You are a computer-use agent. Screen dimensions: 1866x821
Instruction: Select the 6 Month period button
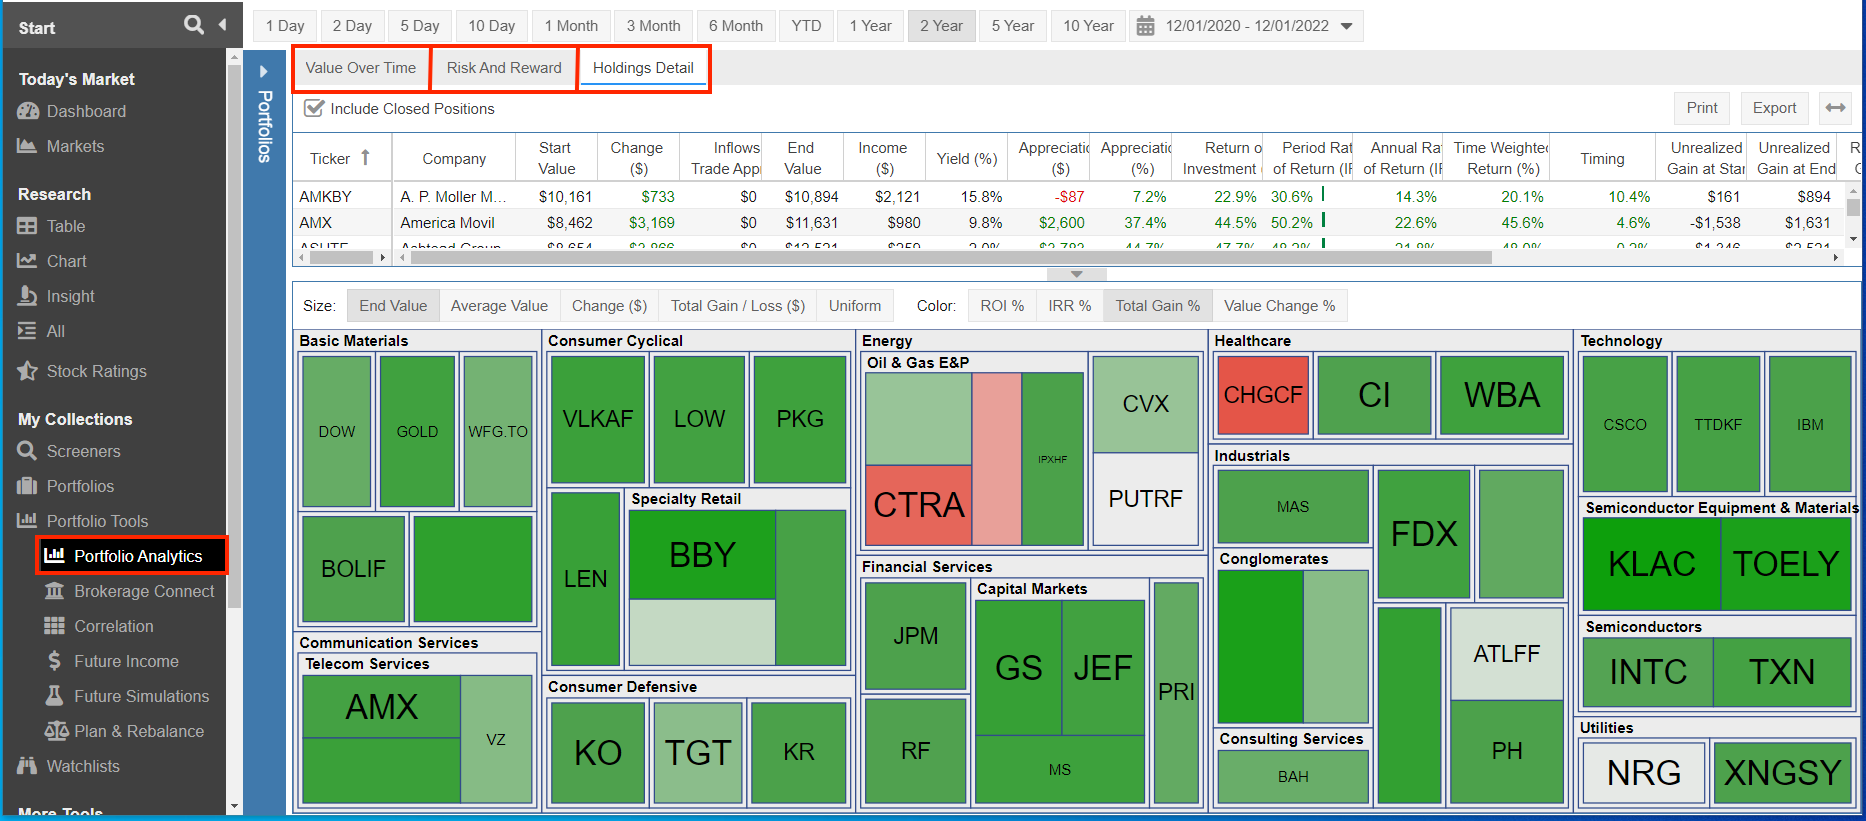point(736,26)
